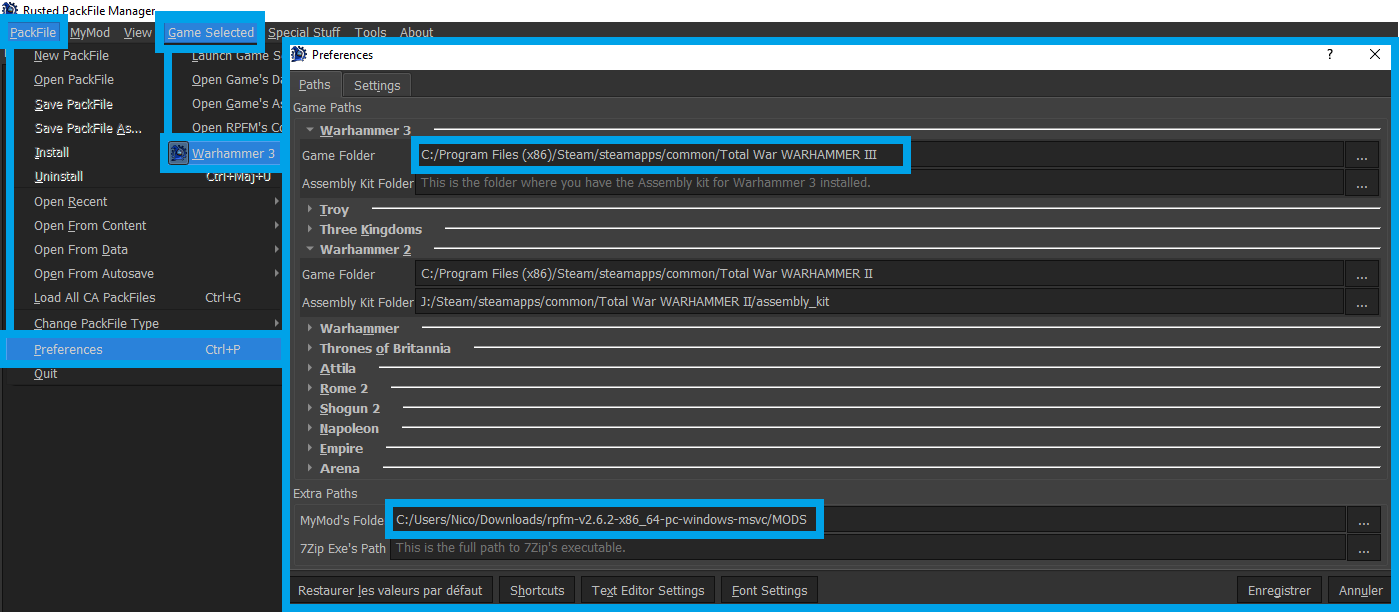Switch to the Settings tab

377,85
